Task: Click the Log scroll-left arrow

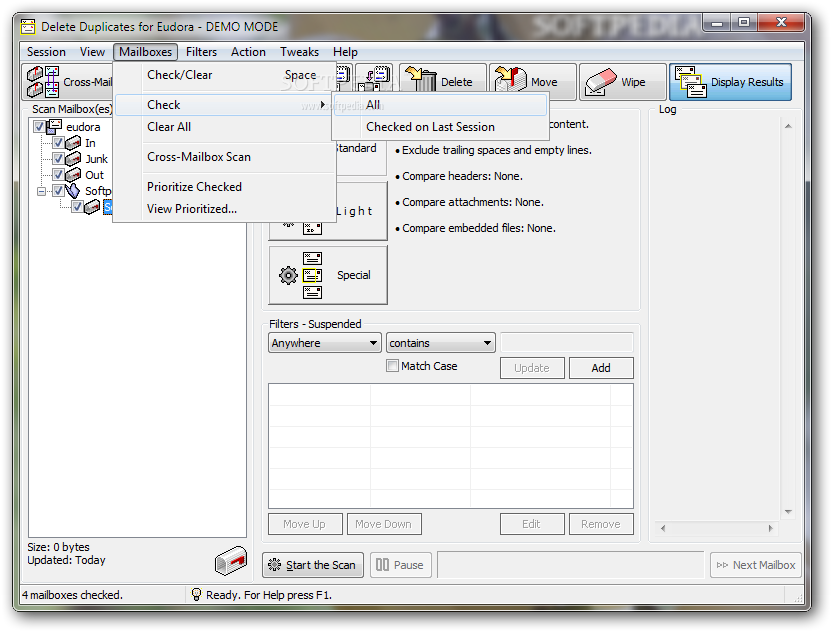Action: (663, 528)
